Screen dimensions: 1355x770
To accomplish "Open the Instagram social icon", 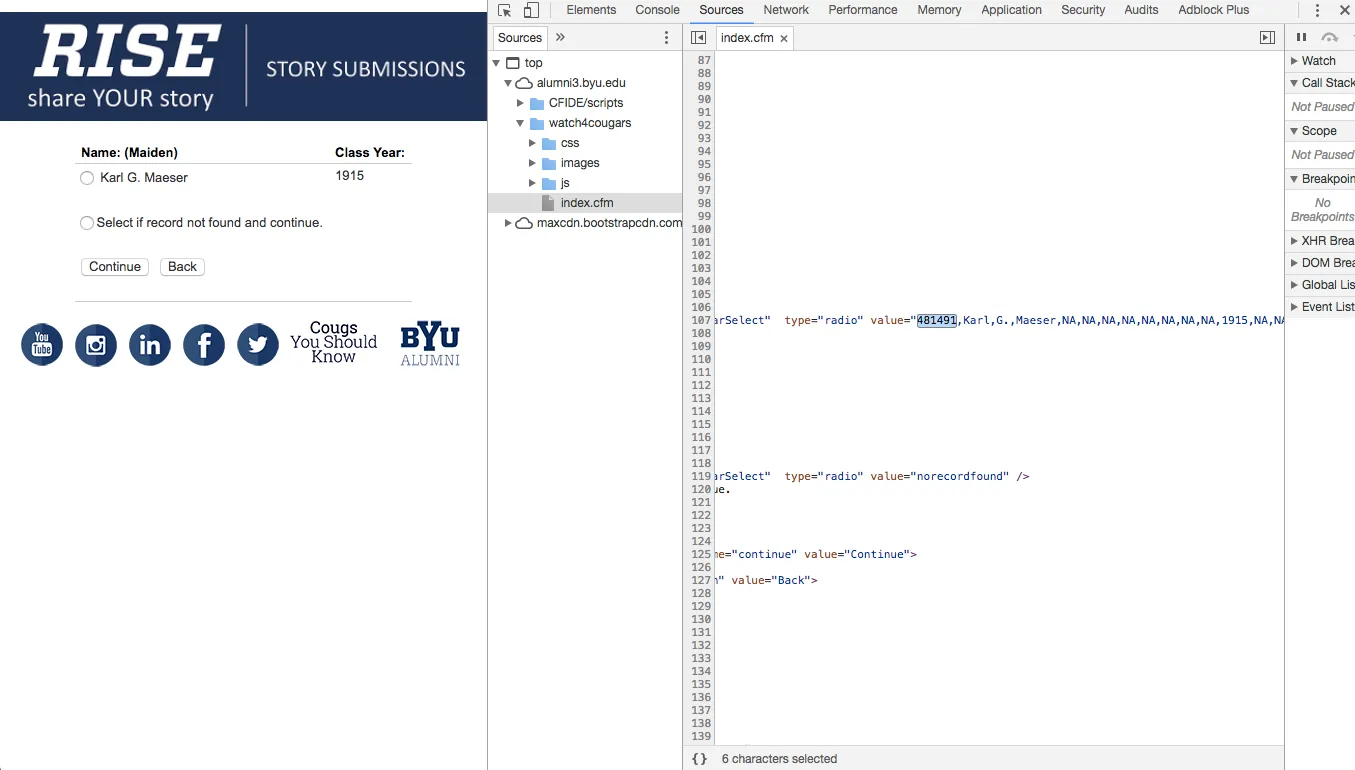I will (x=96, y=345).
